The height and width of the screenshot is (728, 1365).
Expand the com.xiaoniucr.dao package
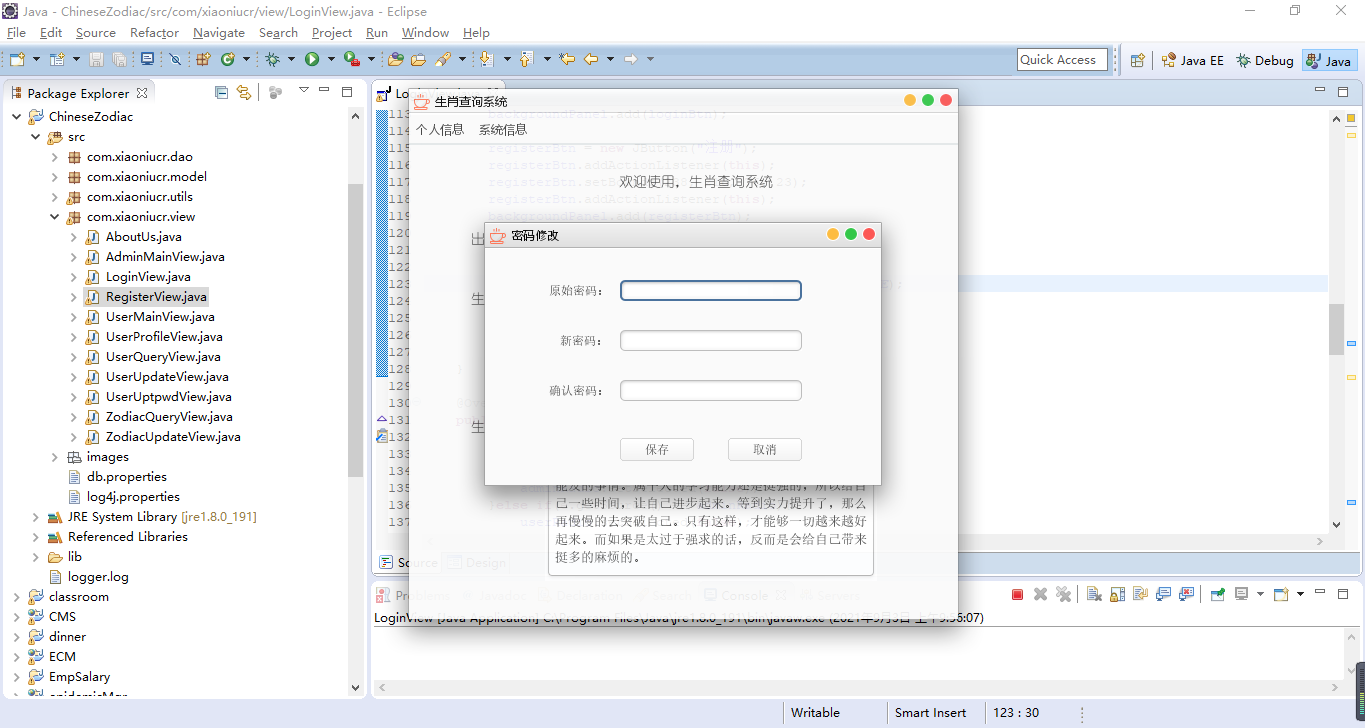pos(55,157)
